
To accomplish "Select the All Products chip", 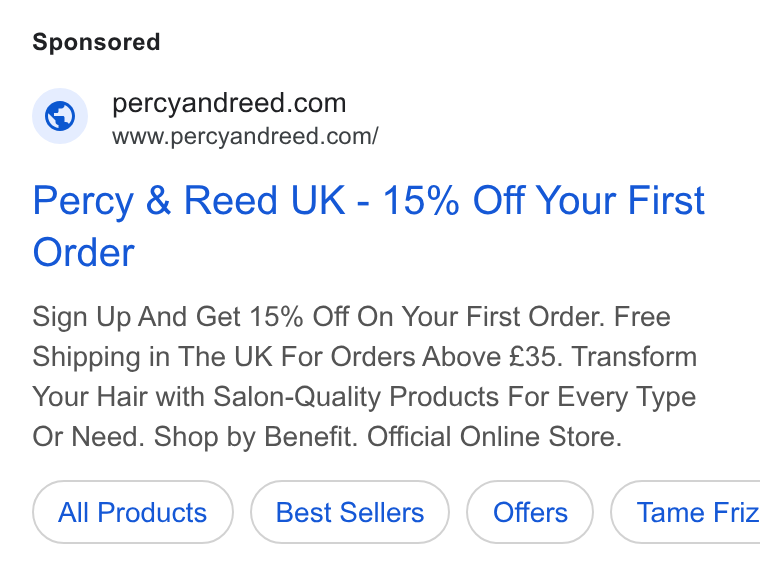I will 133,512.
